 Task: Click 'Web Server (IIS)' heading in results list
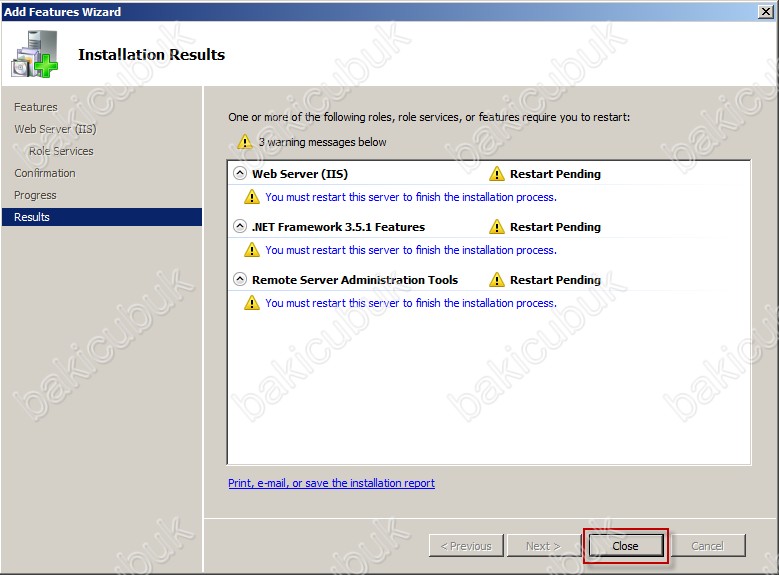pyautogui.click(x=300, y=174)
